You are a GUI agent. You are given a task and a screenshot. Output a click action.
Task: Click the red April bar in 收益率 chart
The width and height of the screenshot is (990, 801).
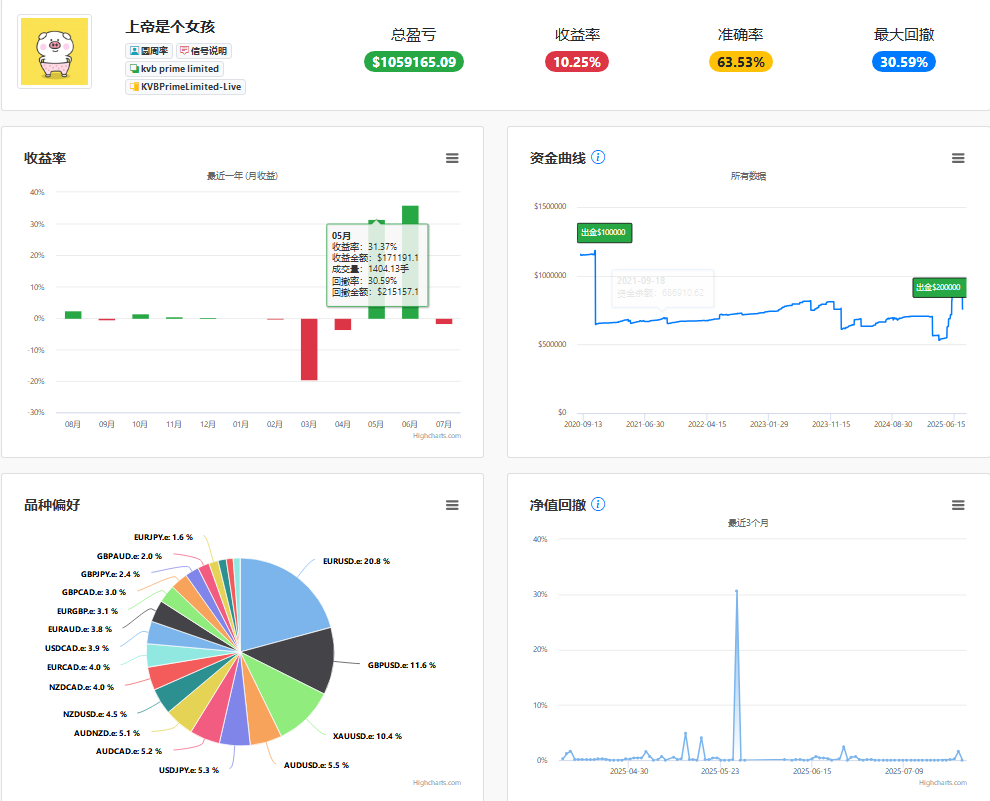click(x=343, y=324)
